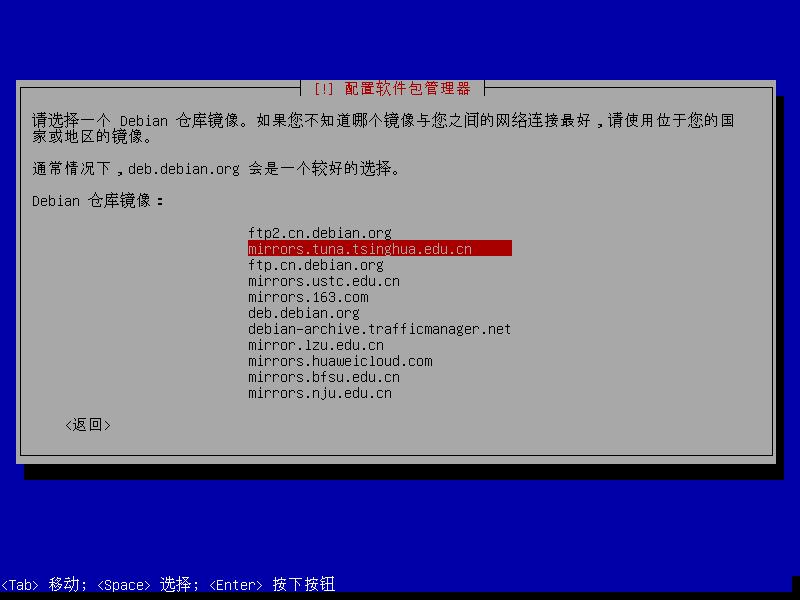Viewport: 800px width, 600px height.
Task: Choose the mirrors.bfsu.edu.cn mirror
Action: point(324,377)
